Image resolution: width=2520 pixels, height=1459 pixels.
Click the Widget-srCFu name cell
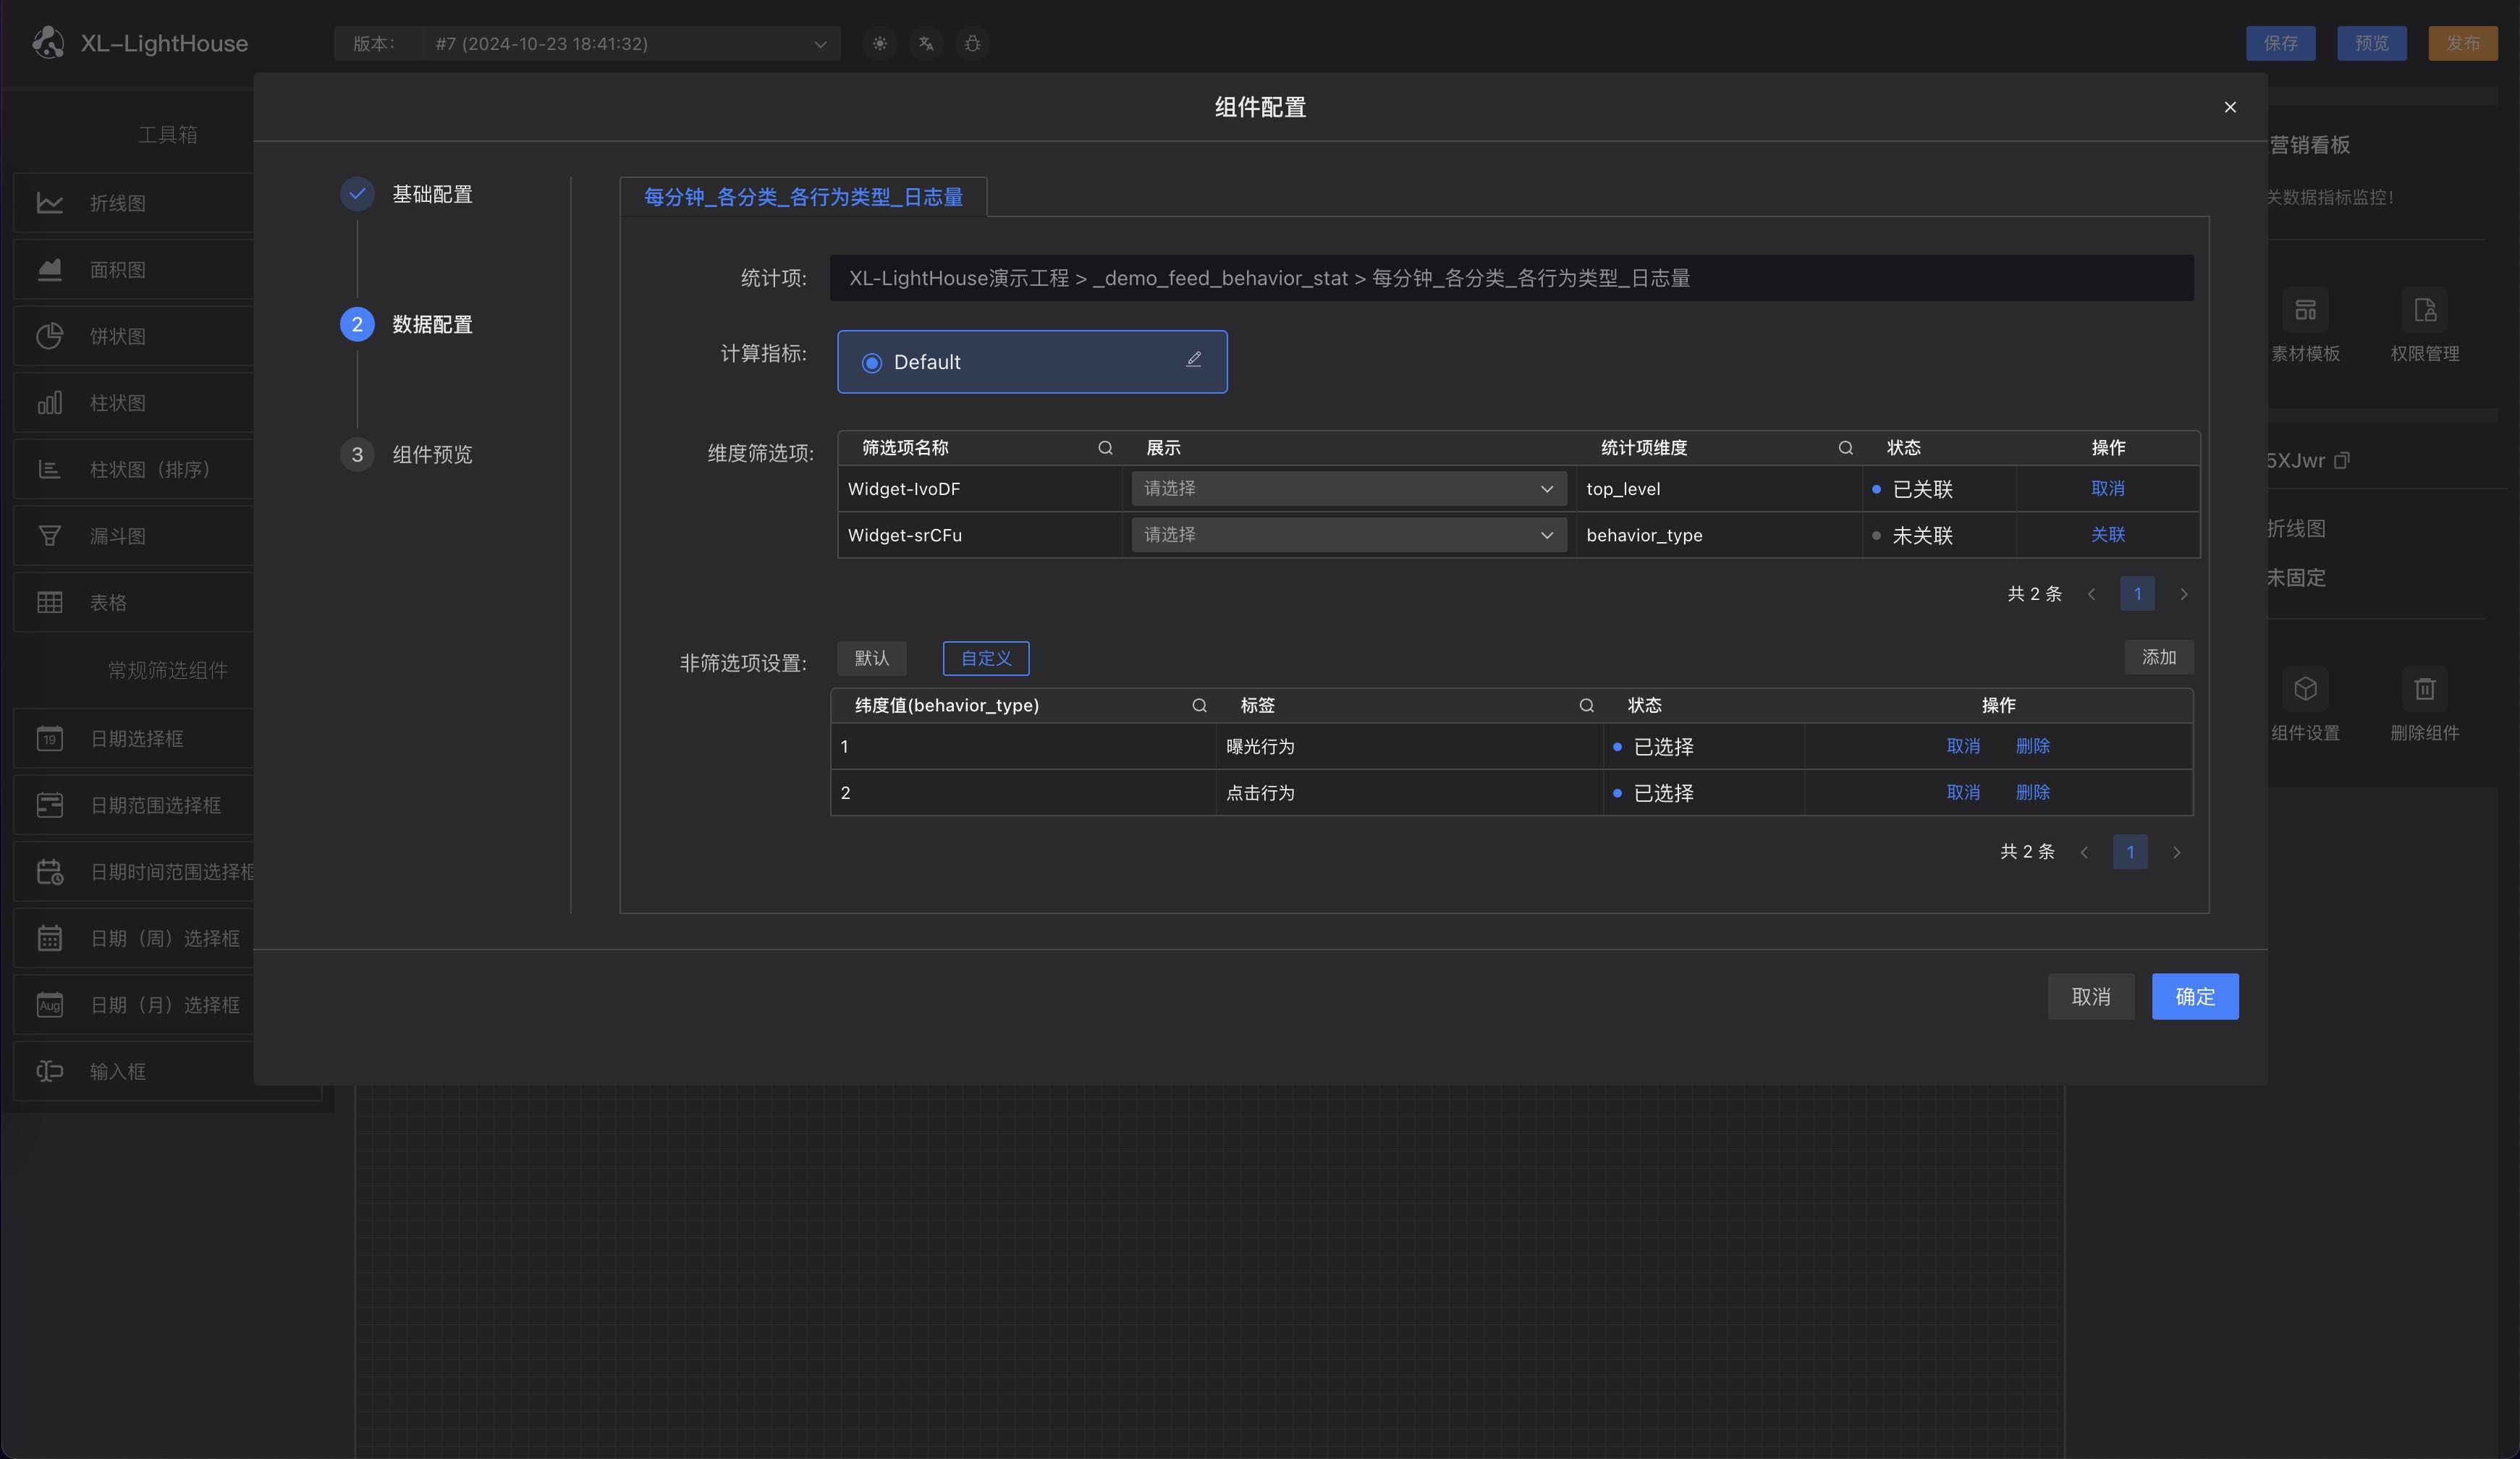click(x=979, y=535)
